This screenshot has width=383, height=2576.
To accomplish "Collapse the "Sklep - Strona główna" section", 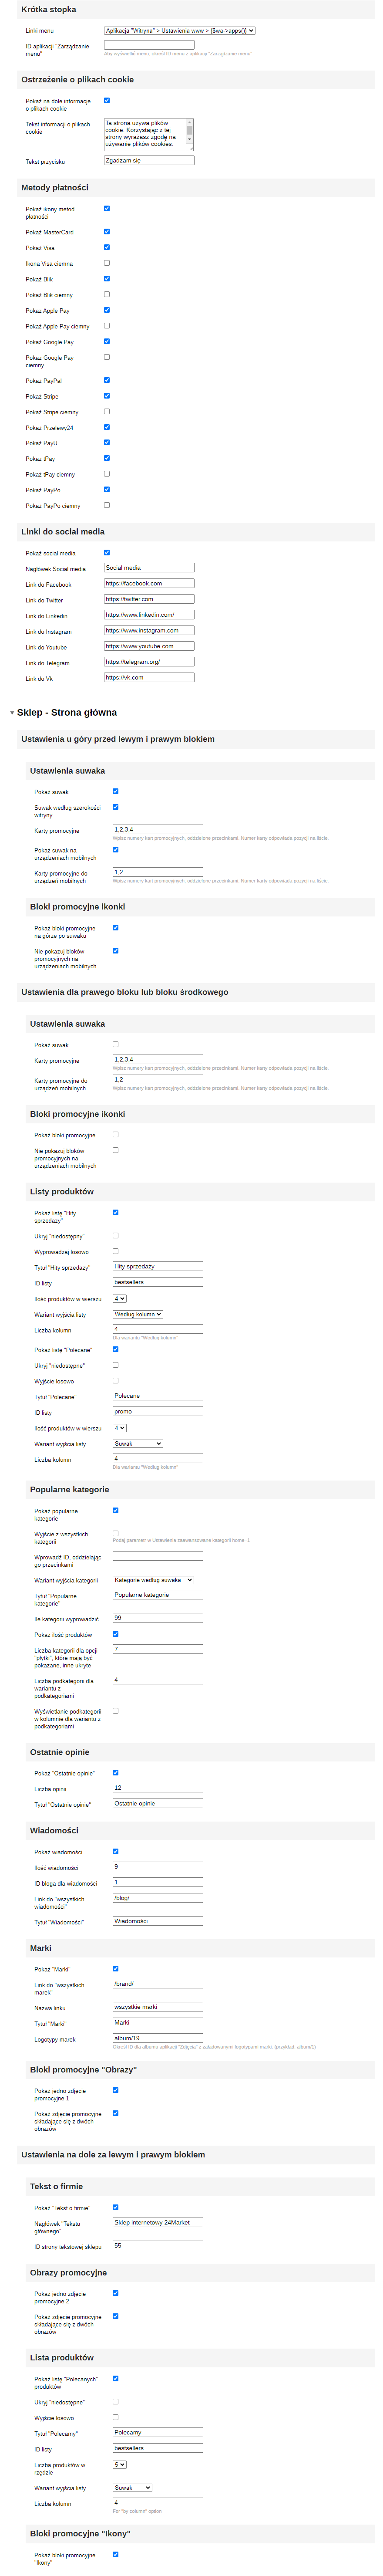I will point(12,713).
